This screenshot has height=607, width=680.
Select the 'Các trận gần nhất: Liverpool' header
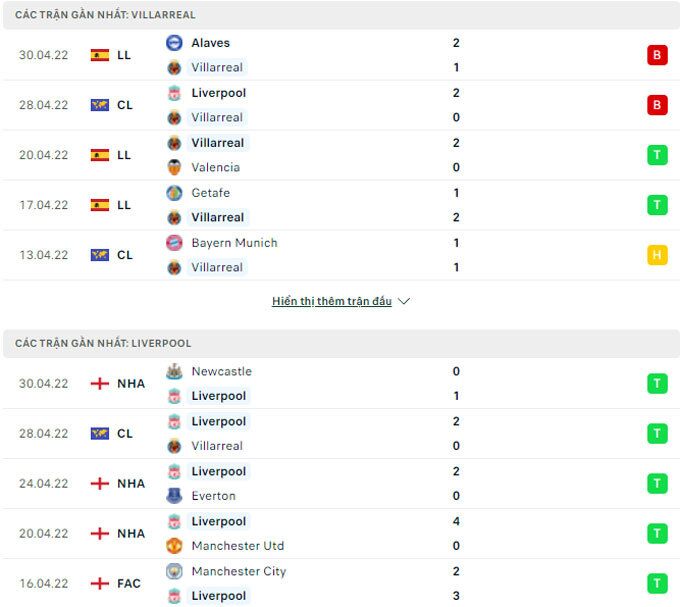[x=103, y=343]
